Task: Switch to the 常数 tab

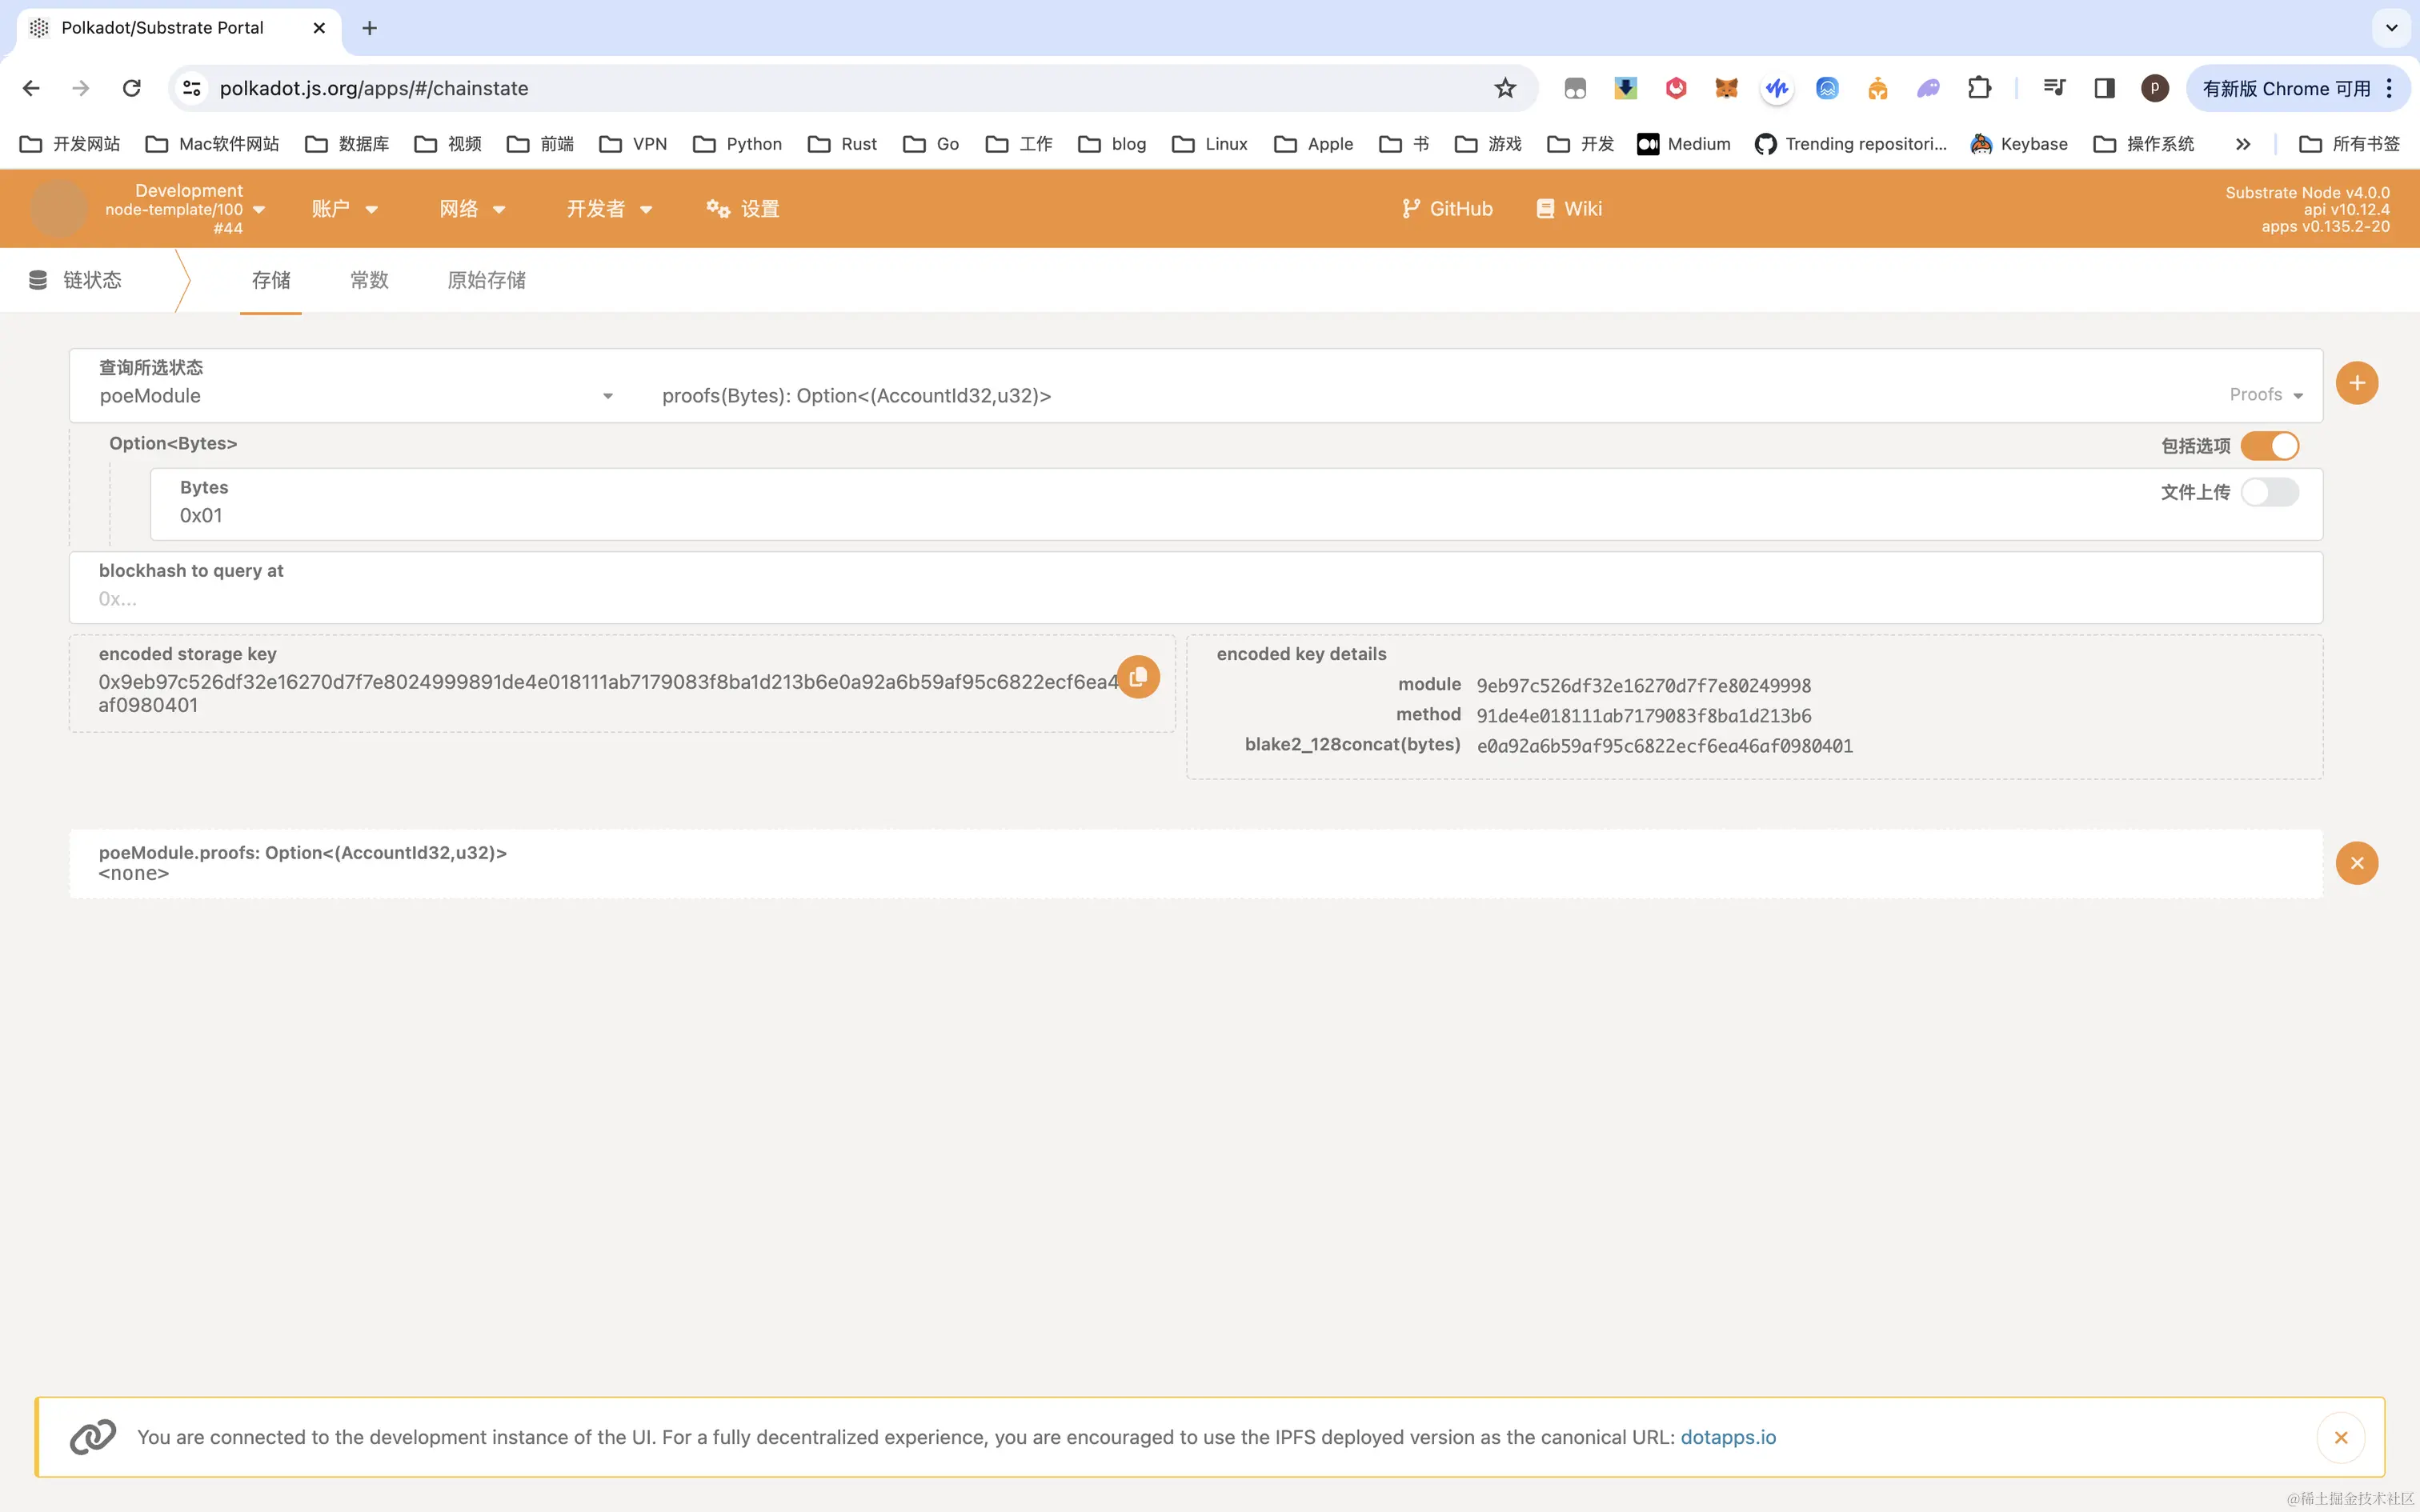Action: (x=368, y=280)
